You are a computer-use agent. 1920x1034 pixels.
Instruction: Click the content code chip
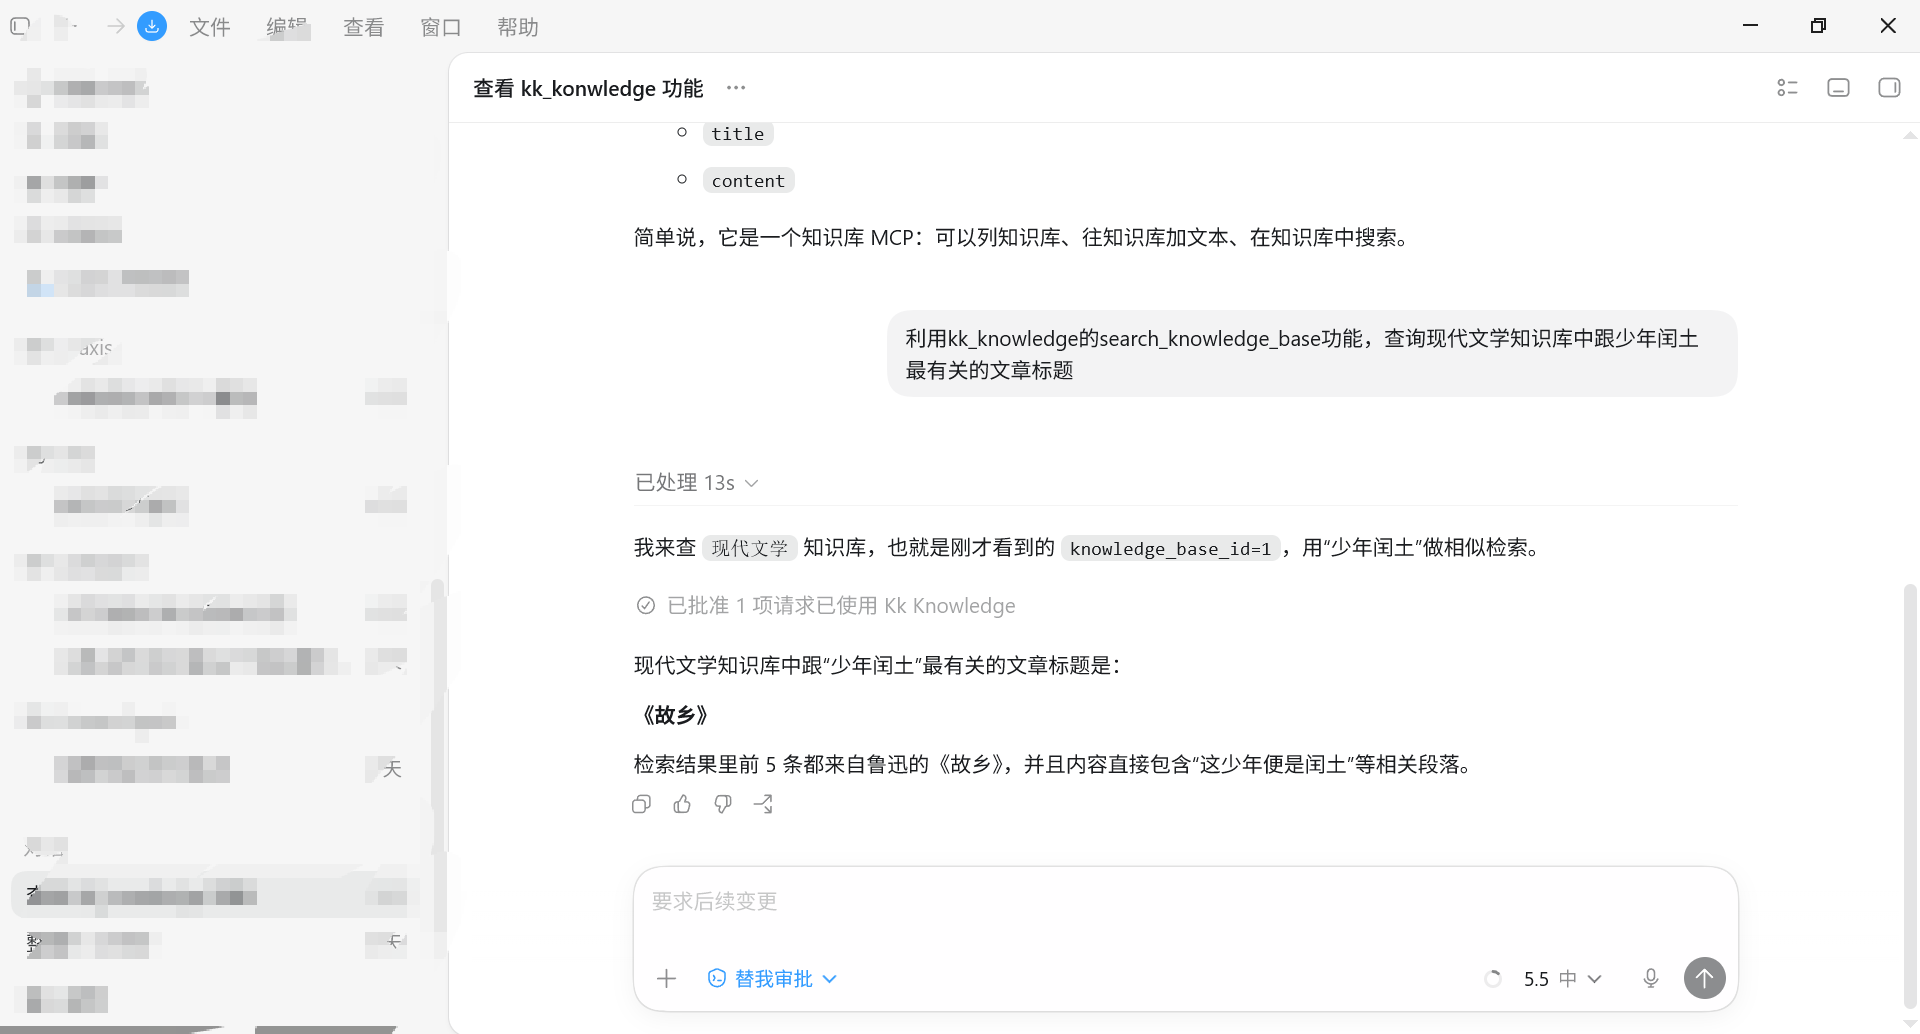(x=748, y=181)
